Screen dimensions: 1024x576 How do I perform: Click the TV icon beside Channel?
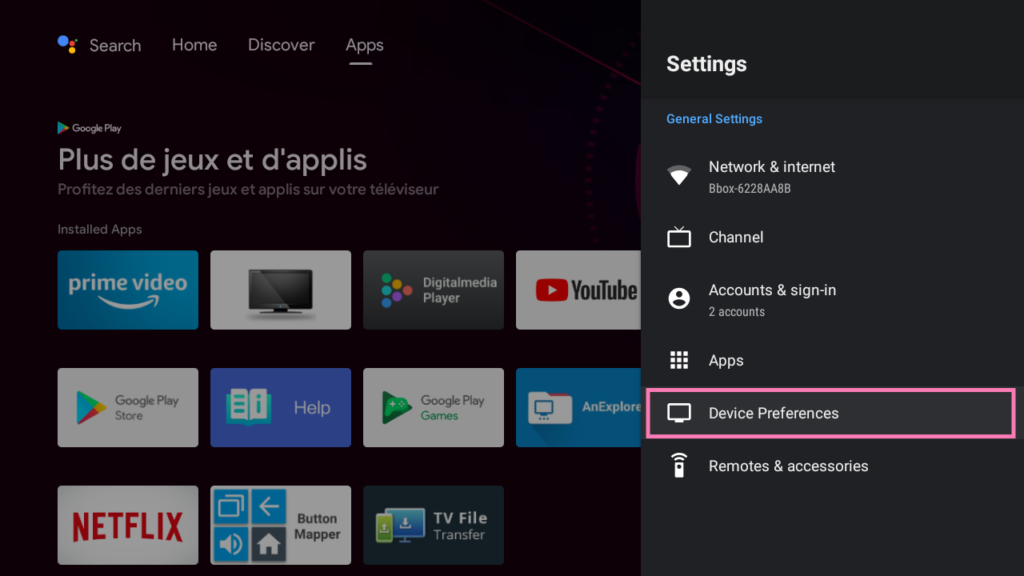click(x=679, y=237)
